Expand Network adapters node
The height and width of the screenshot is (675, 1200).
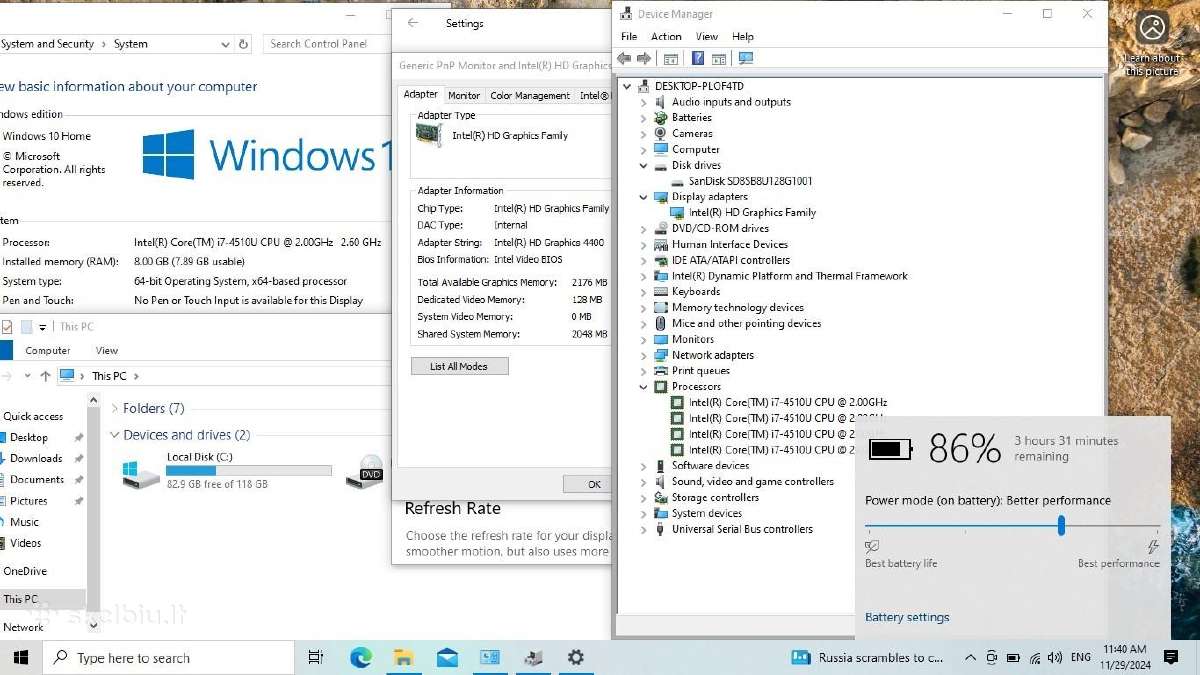tap(643, 355)
